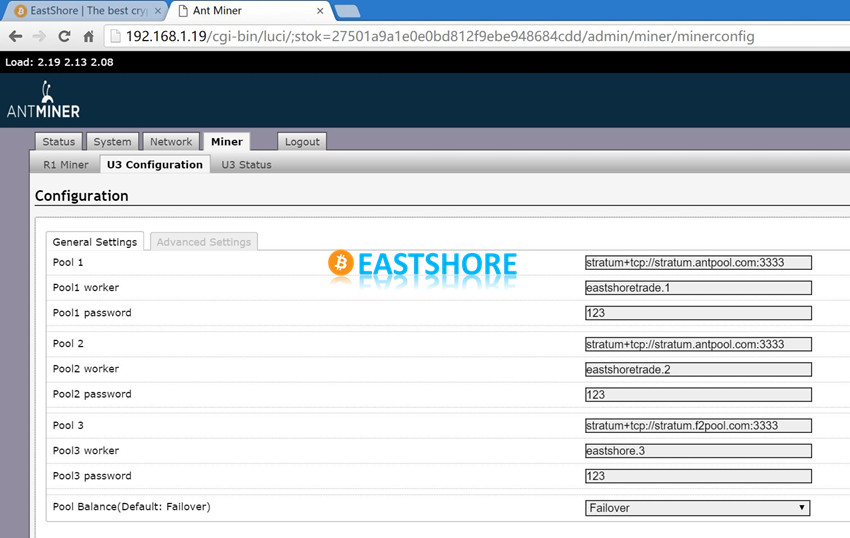
Task: Edit the Pool1 worker field
Action: tap(698, 287)
